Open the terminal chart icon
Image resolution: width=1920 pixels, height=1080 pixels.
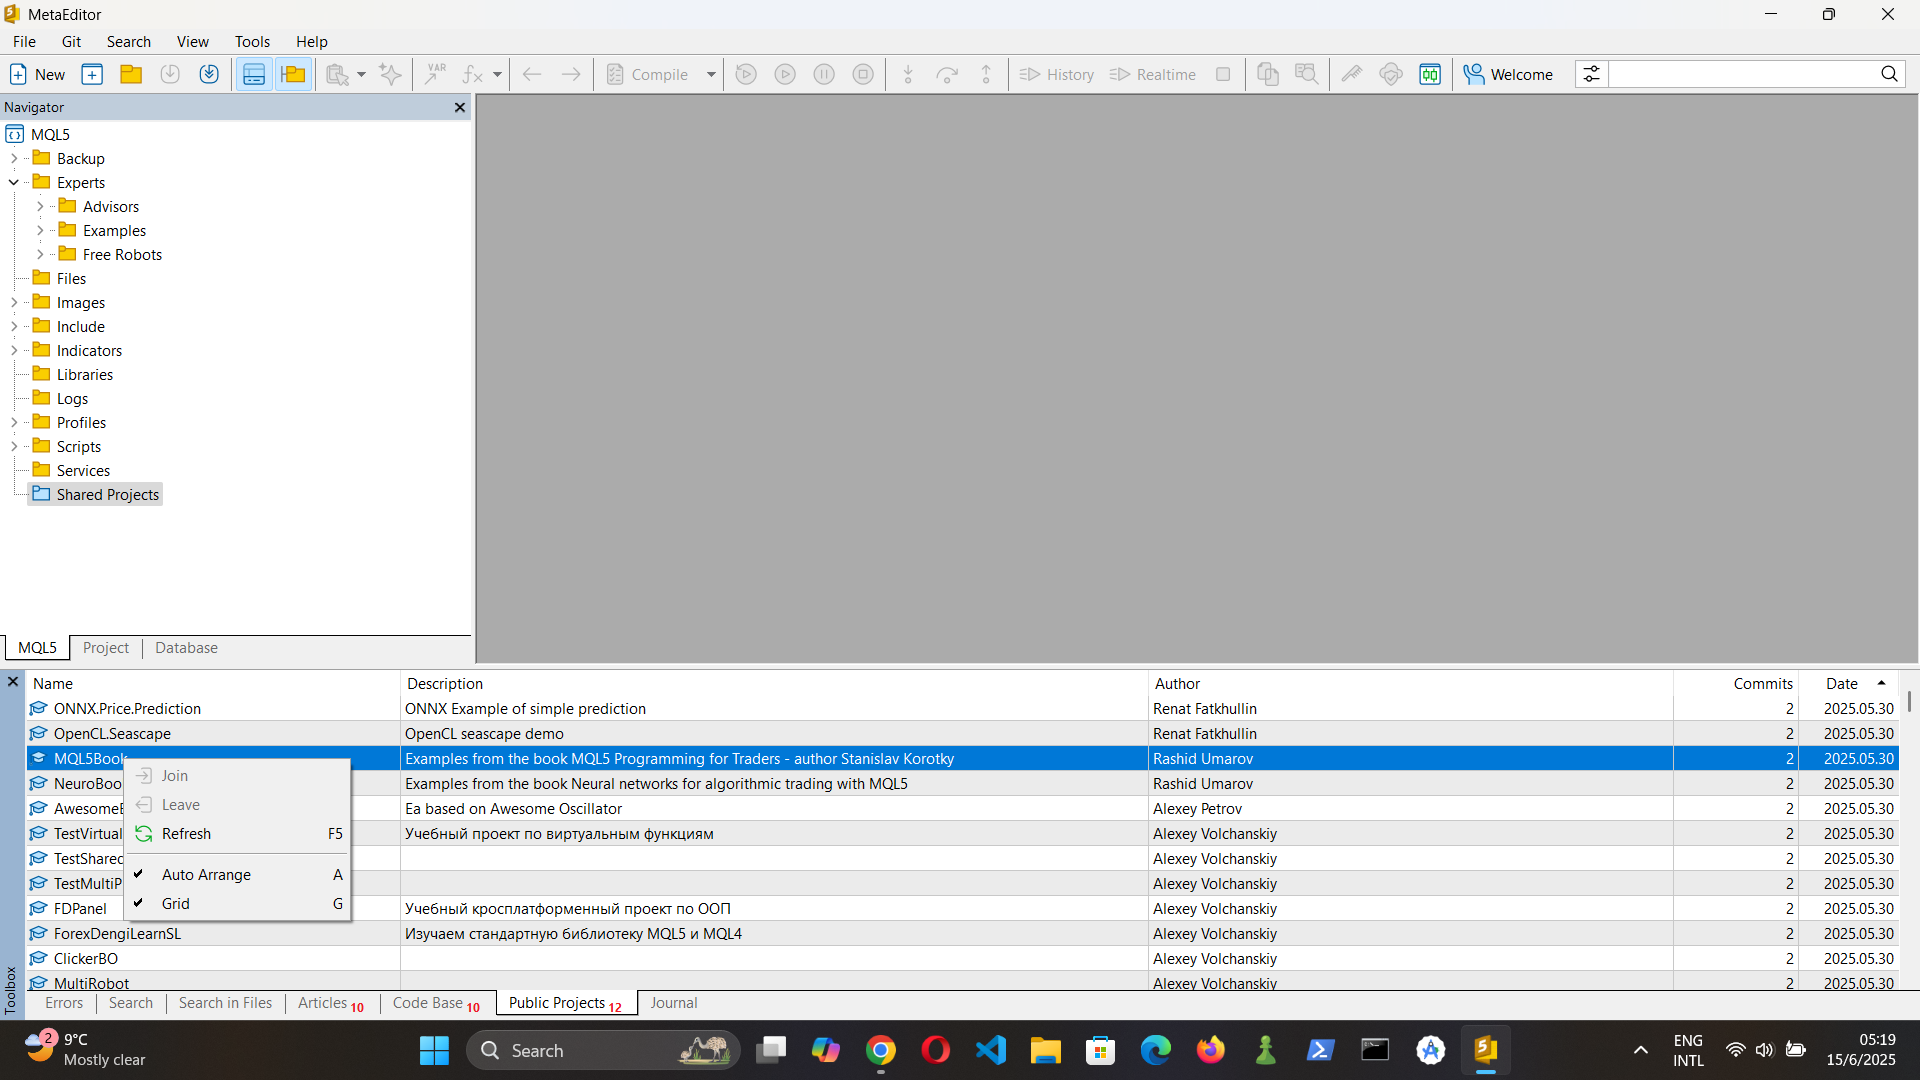point(1430,74)
